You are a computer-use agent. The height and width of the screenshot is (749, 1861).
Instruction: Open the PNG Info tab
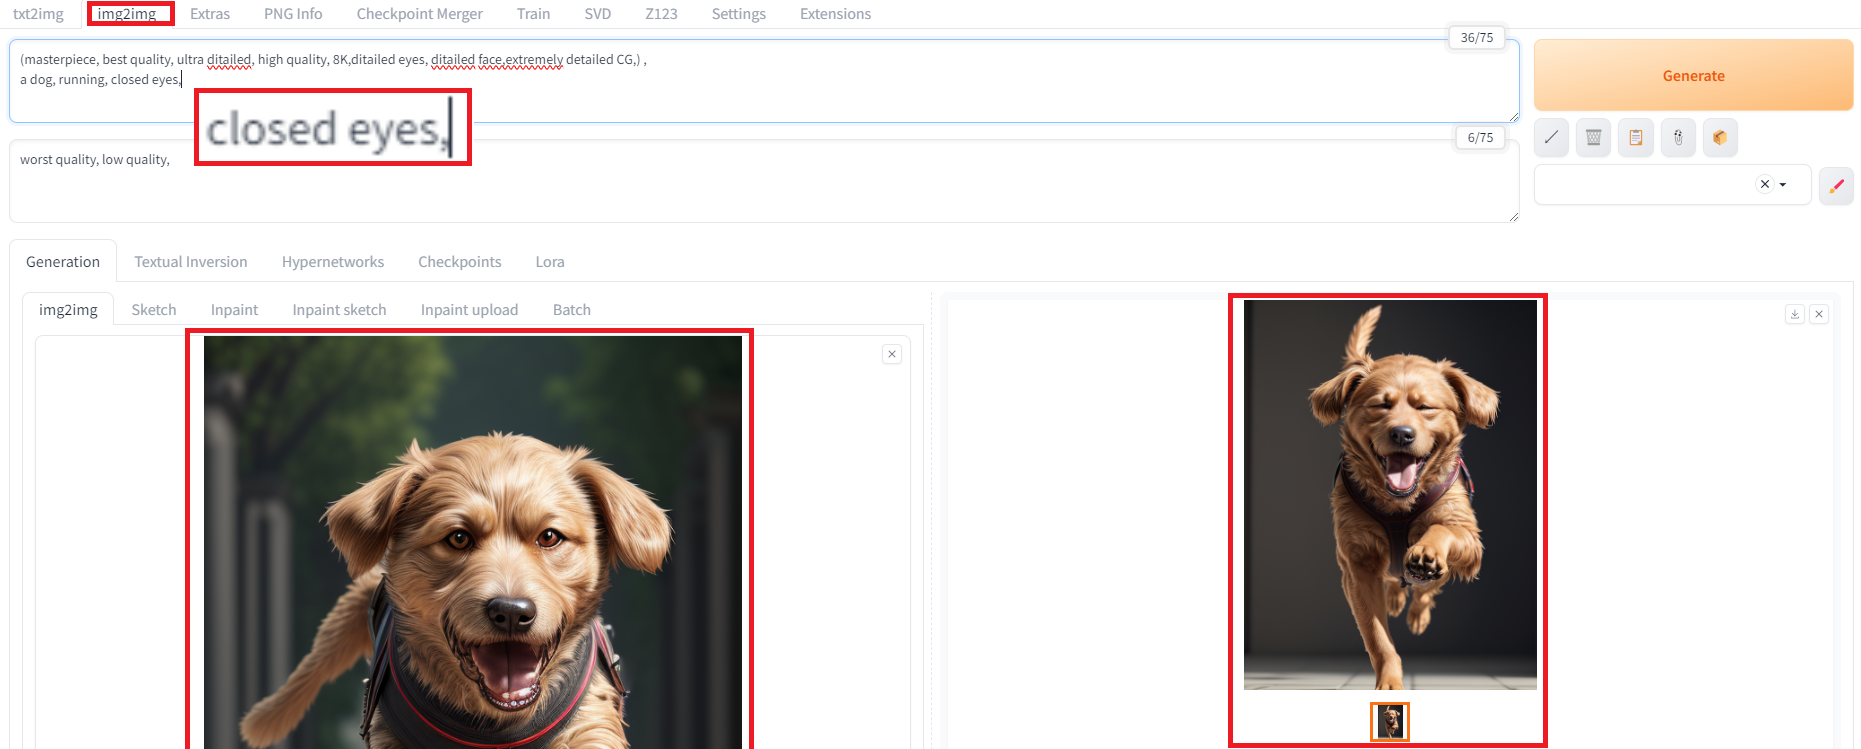(293, 14)
